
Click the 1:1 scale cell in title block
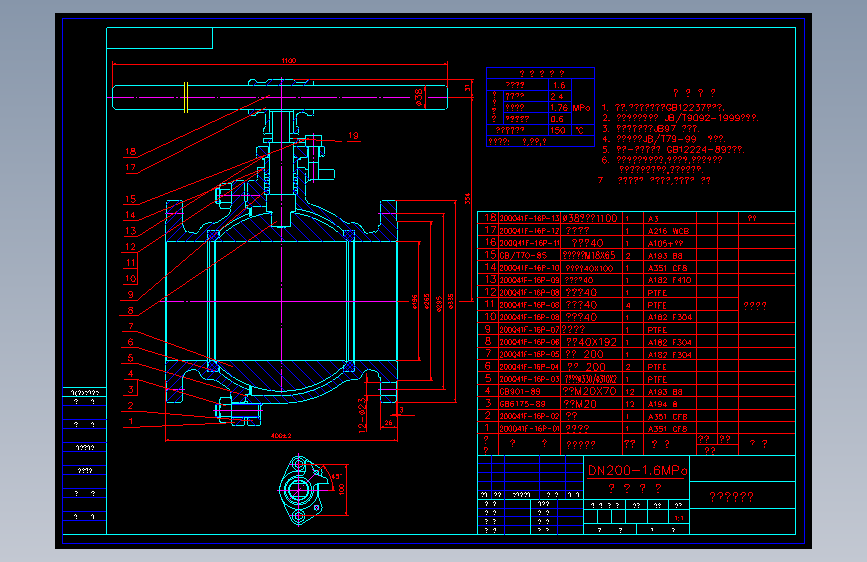point(678,518)
